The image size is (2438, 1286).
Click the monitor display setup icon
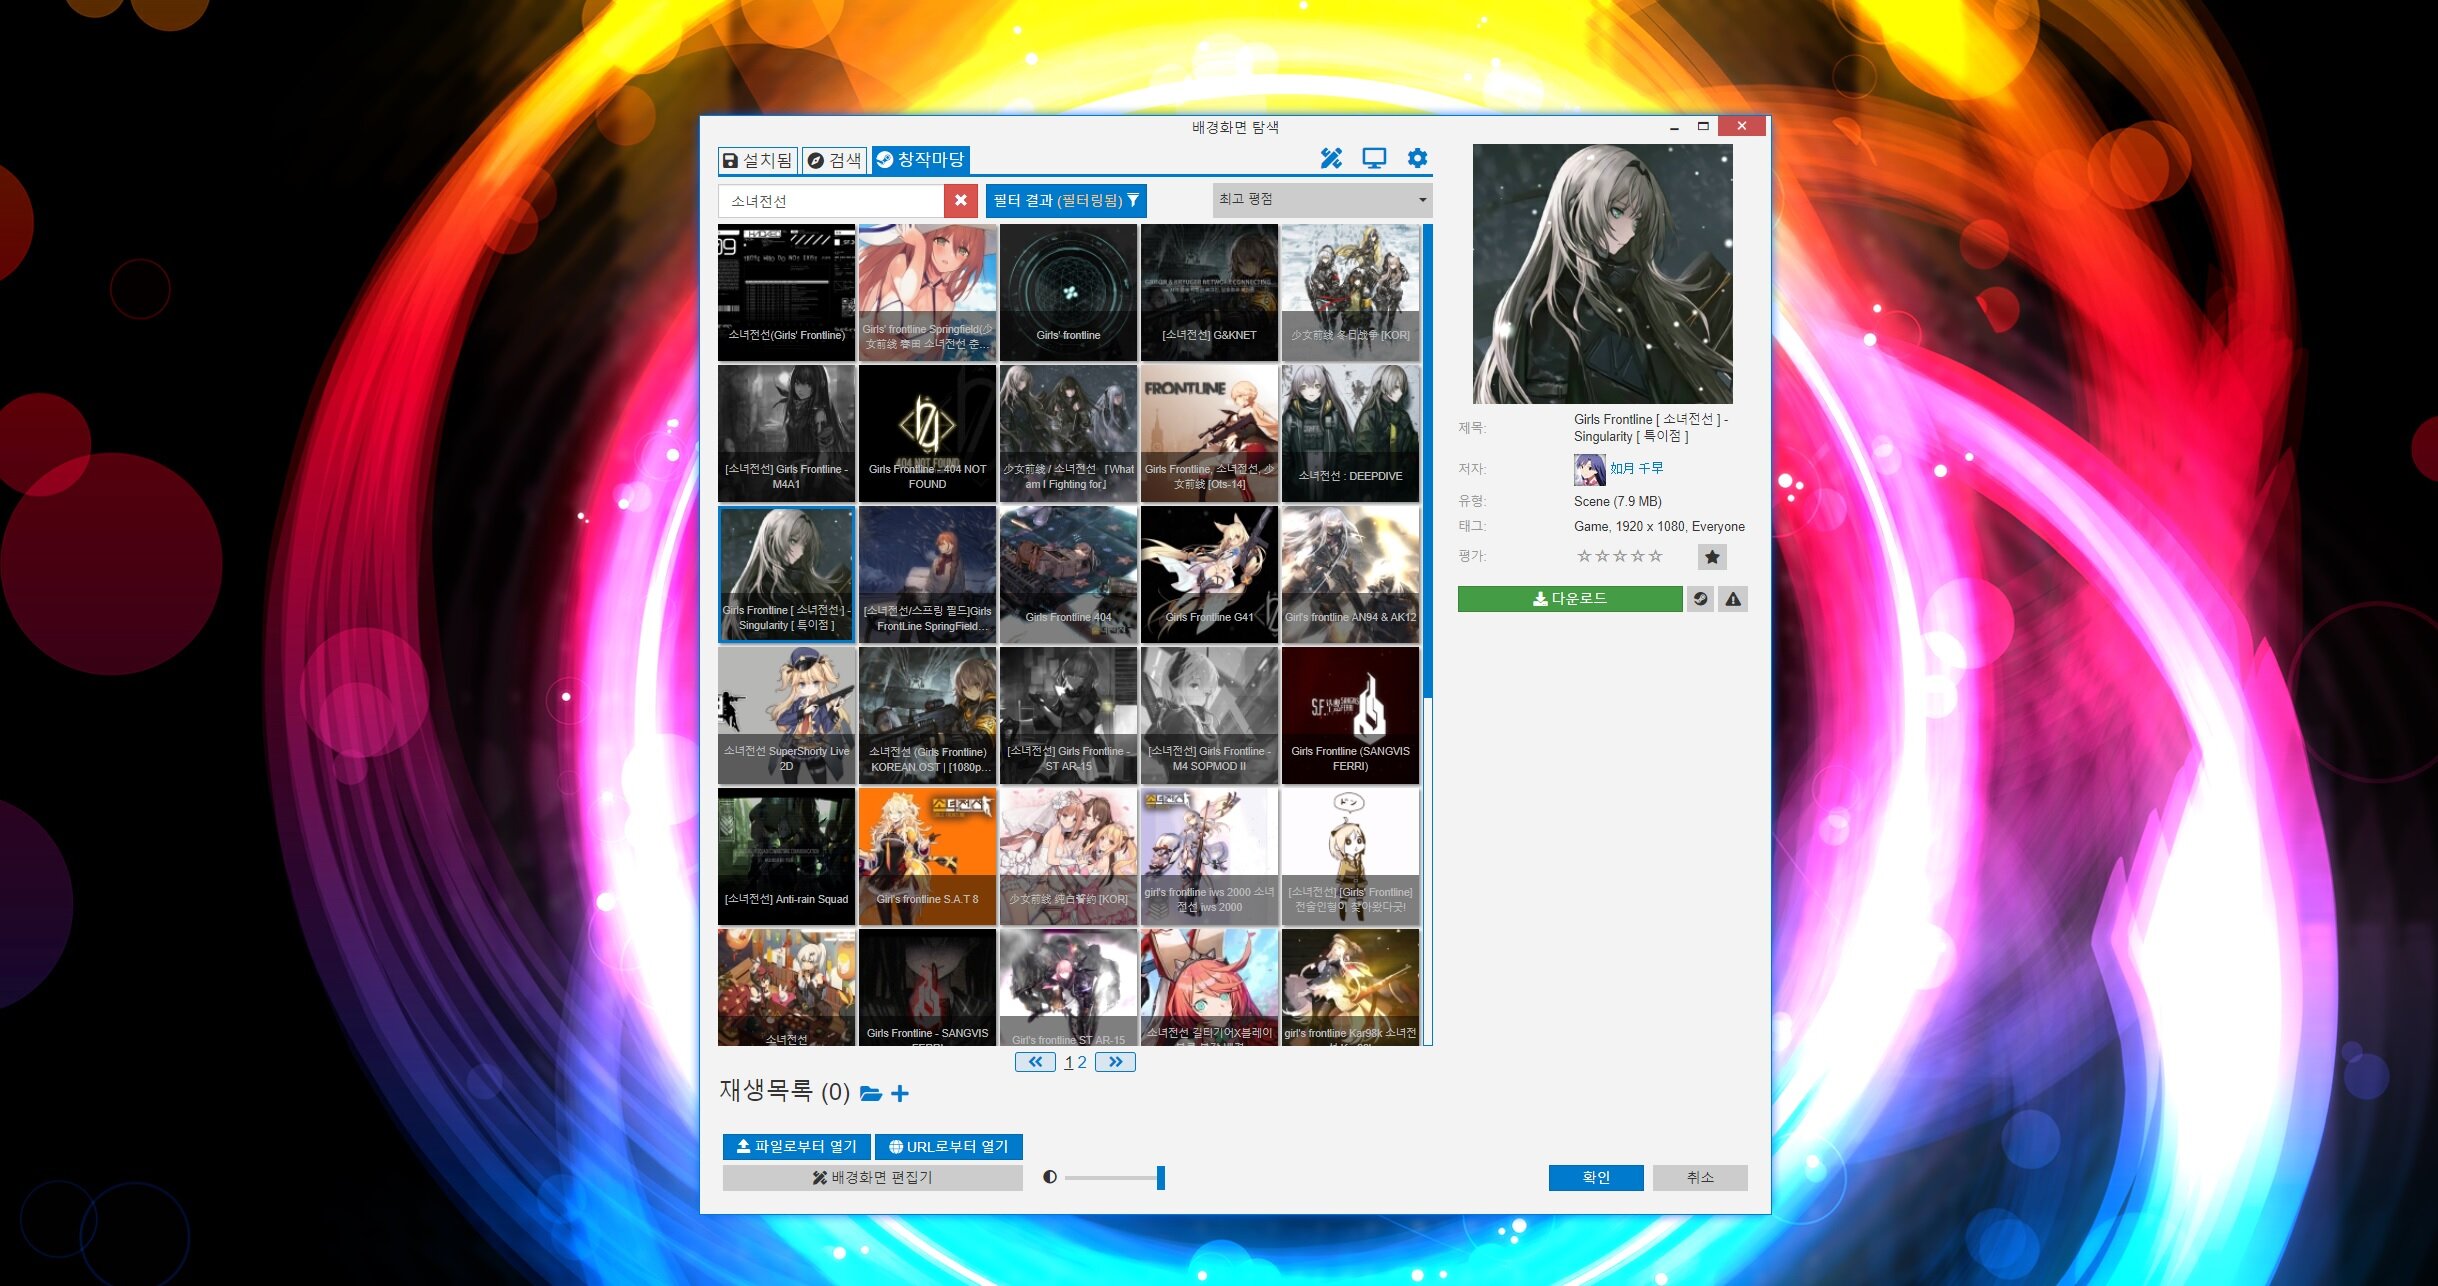pos(1374,158)
